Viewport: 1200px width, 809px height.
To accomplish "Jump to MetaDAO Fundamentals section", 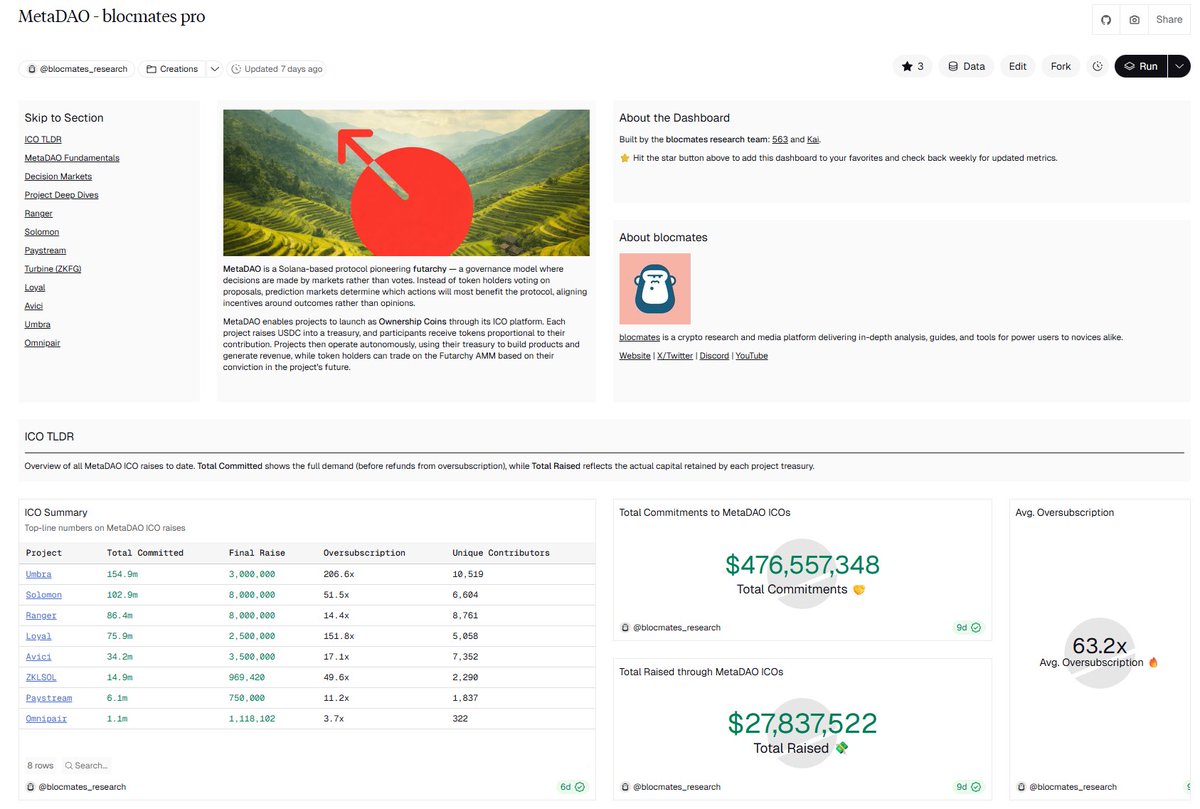I will click(x=72, y=158).
